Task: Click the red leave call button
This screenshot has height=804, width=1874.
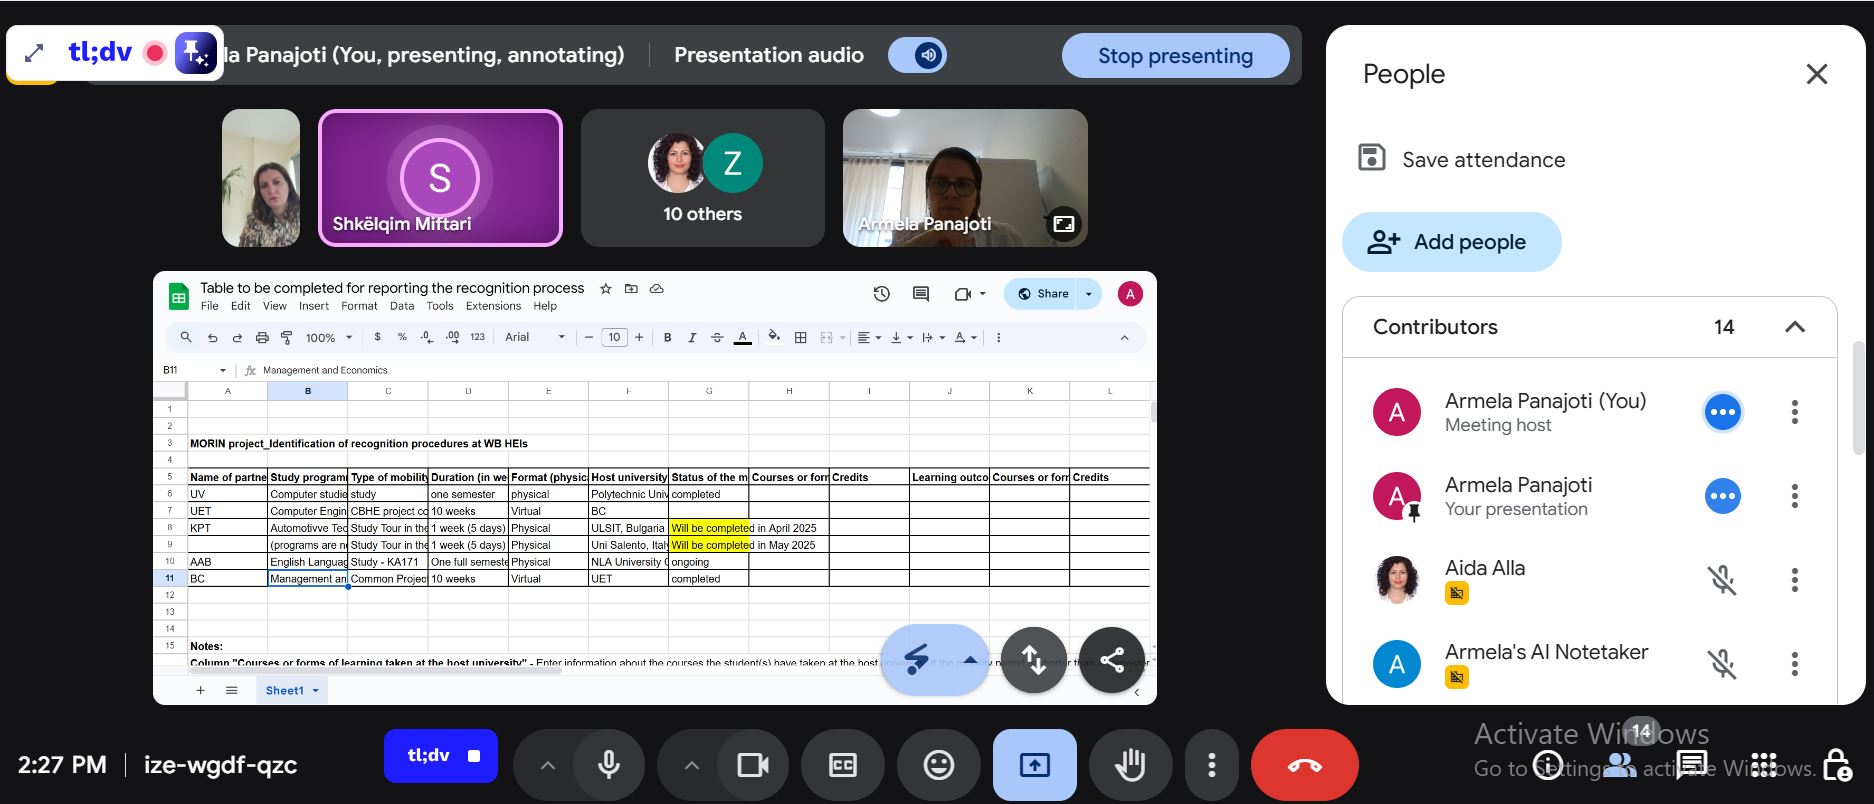Action: pyautogui.click(x=1304, y=765)
